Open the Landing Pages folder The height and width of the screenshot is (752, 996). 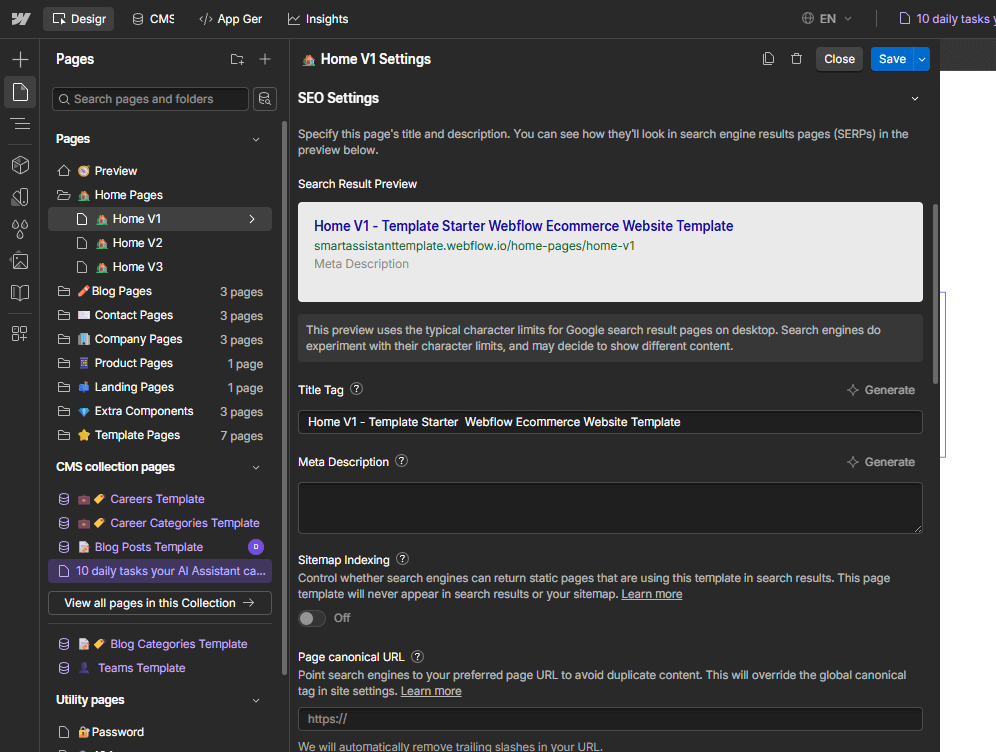[x=160, y=387]
